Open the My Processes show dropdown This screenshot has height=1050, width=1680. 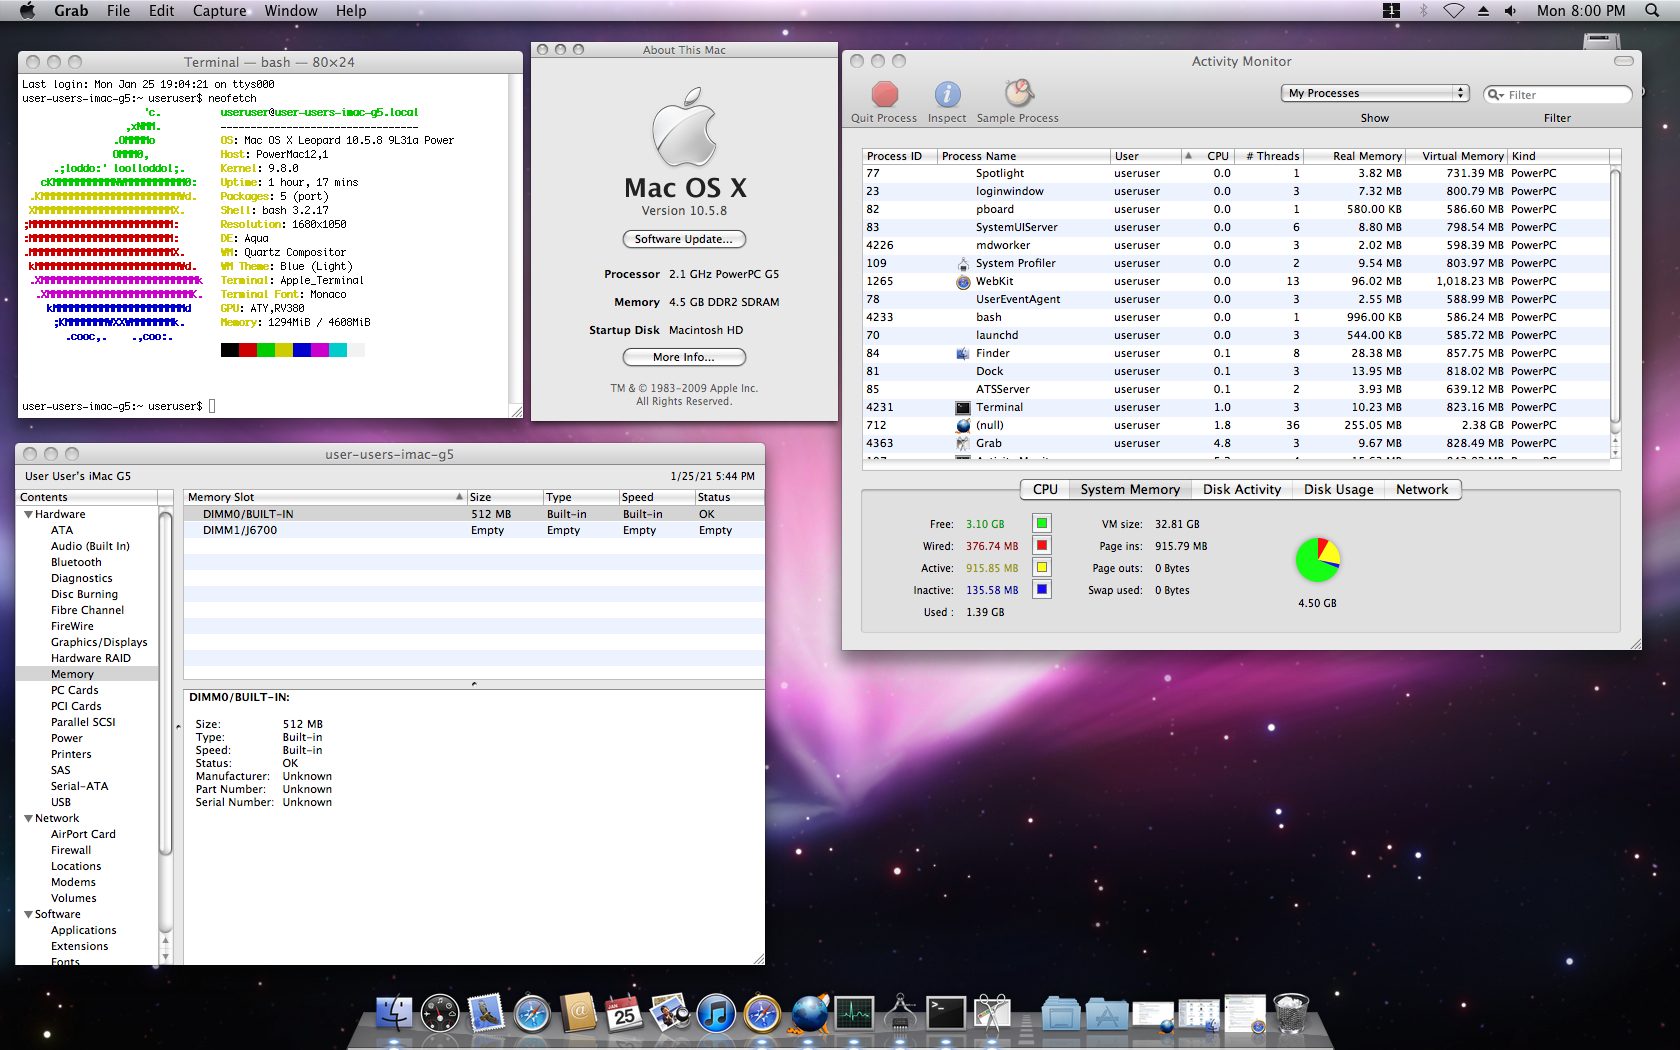pyautogui.click(x=1375, y=93)
